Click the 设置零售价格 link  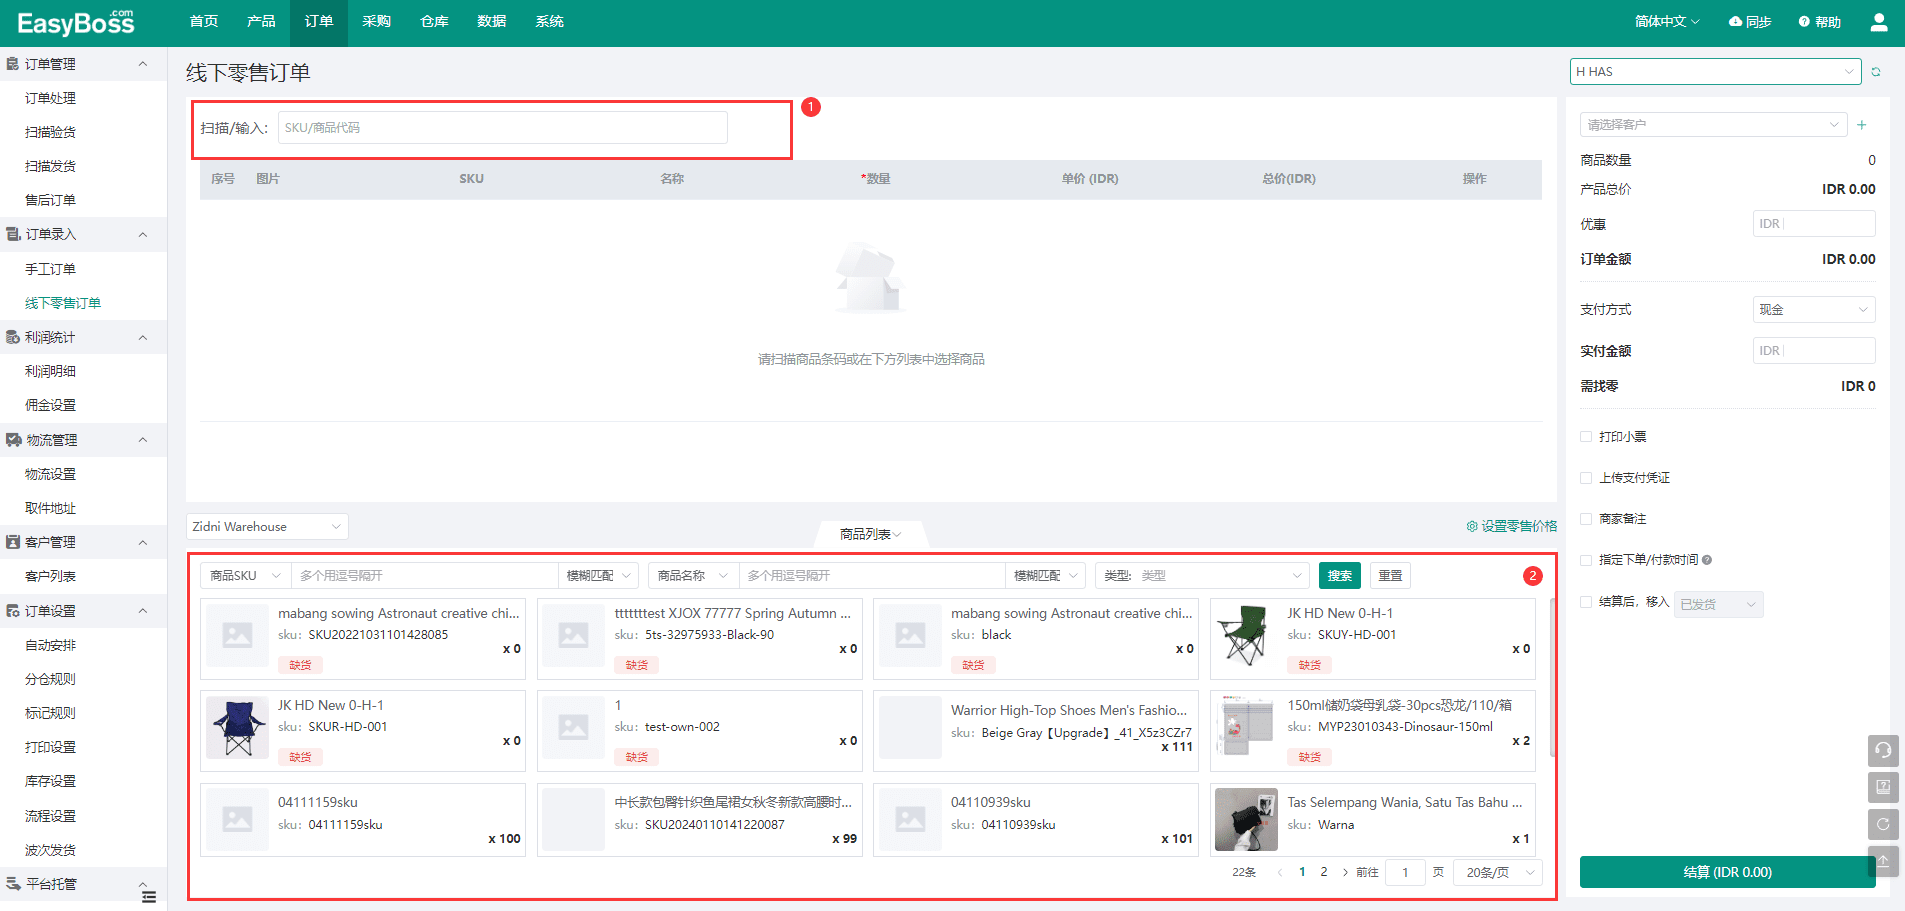click(x=1511, y=526)
